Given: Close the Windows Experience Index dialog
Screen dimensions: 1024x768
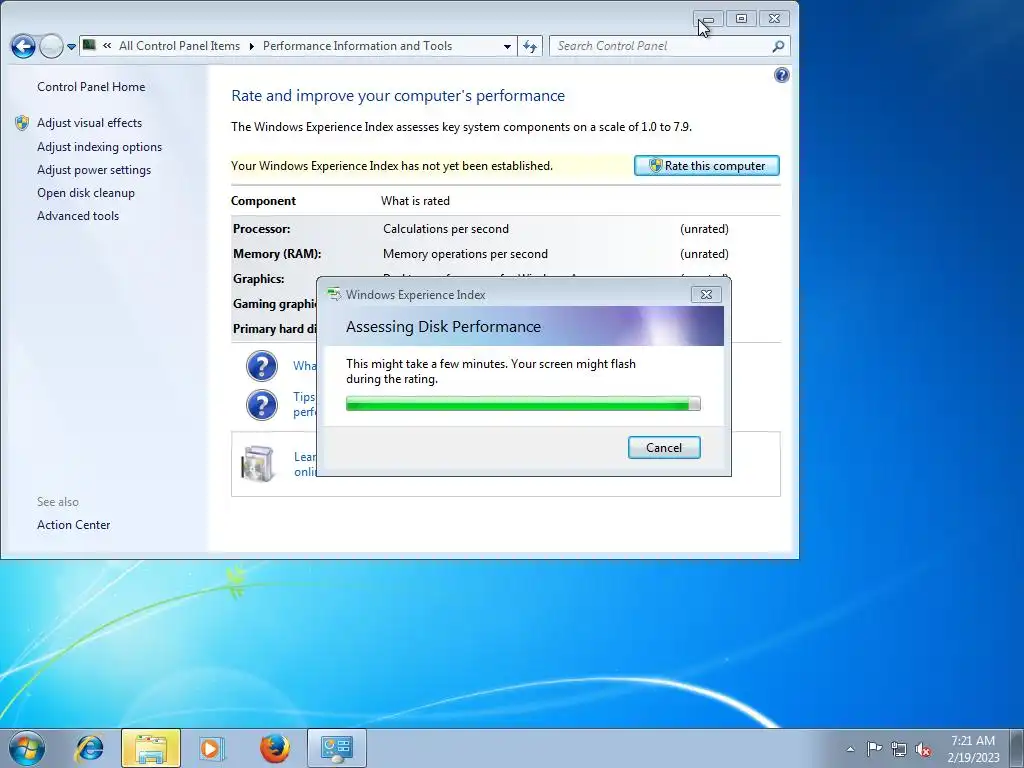Looking at the screenshot, I should click(706, 295).
